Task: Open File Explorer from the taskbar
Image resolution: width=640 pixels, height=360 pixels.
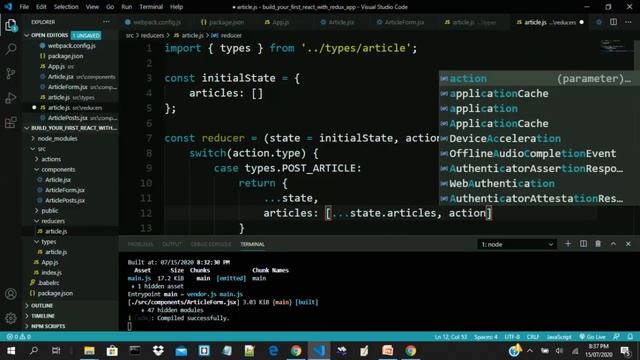Action: tap(89, 351)
